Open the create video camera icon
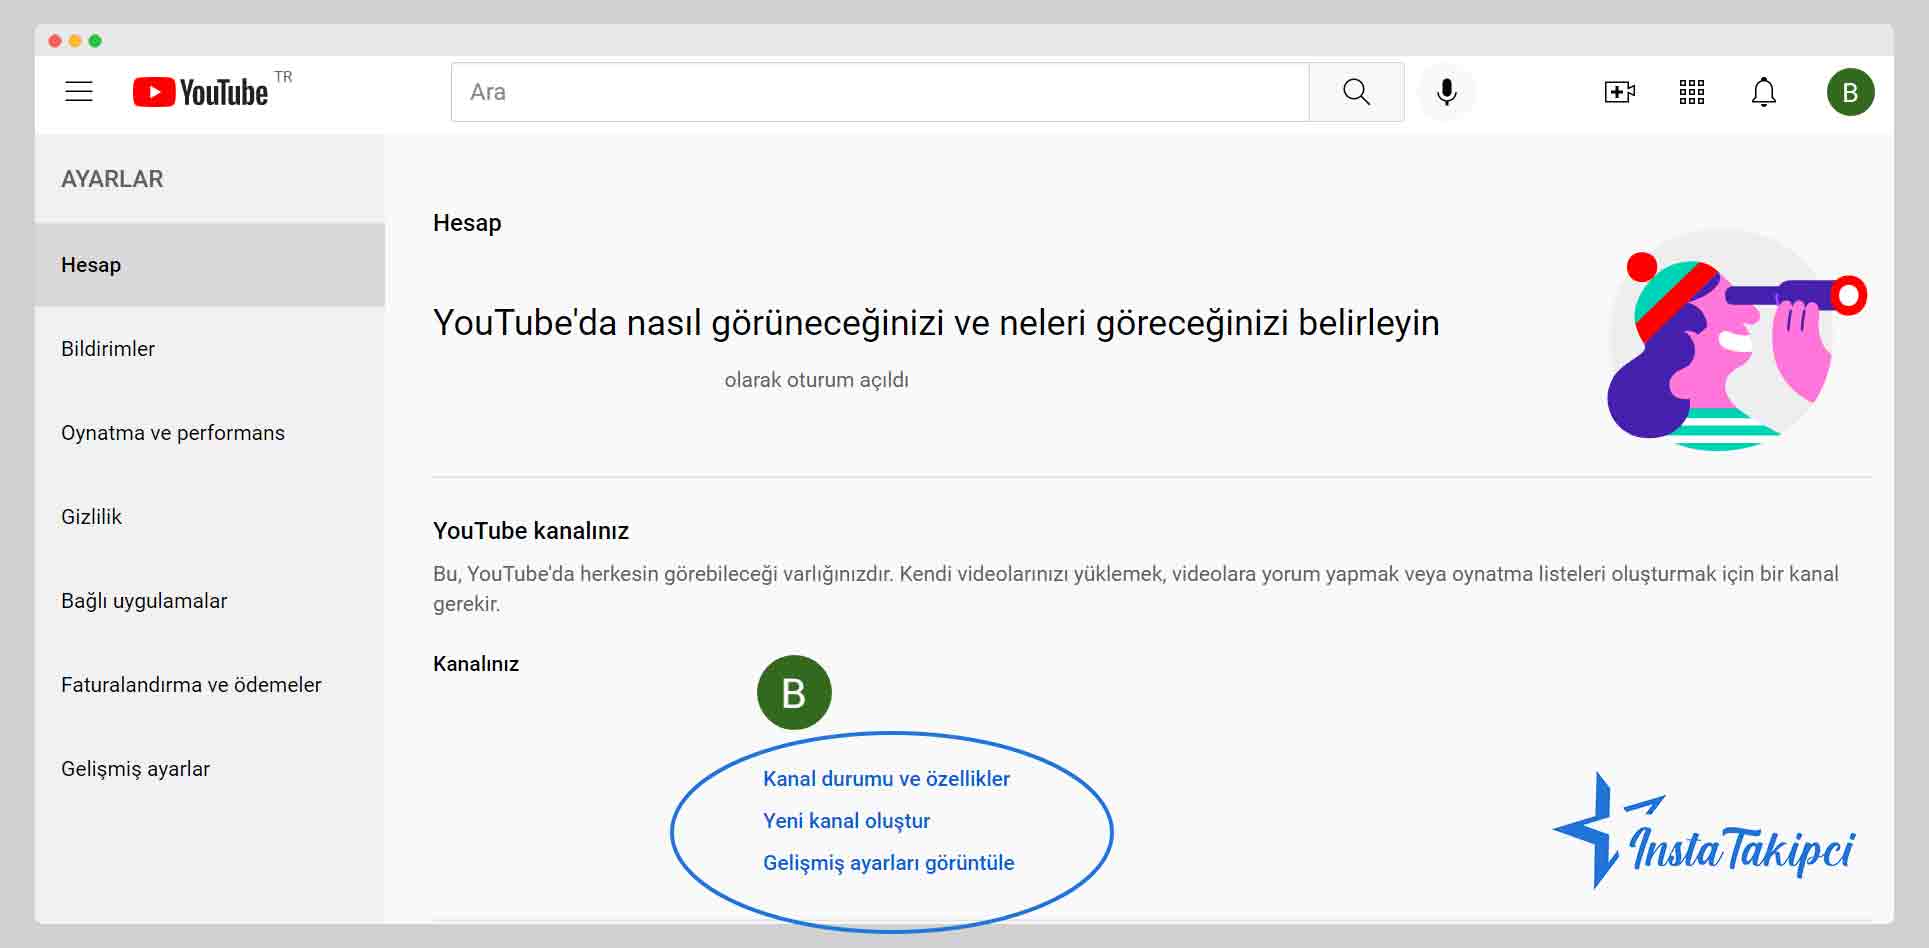 click(x=1619, y=92)
